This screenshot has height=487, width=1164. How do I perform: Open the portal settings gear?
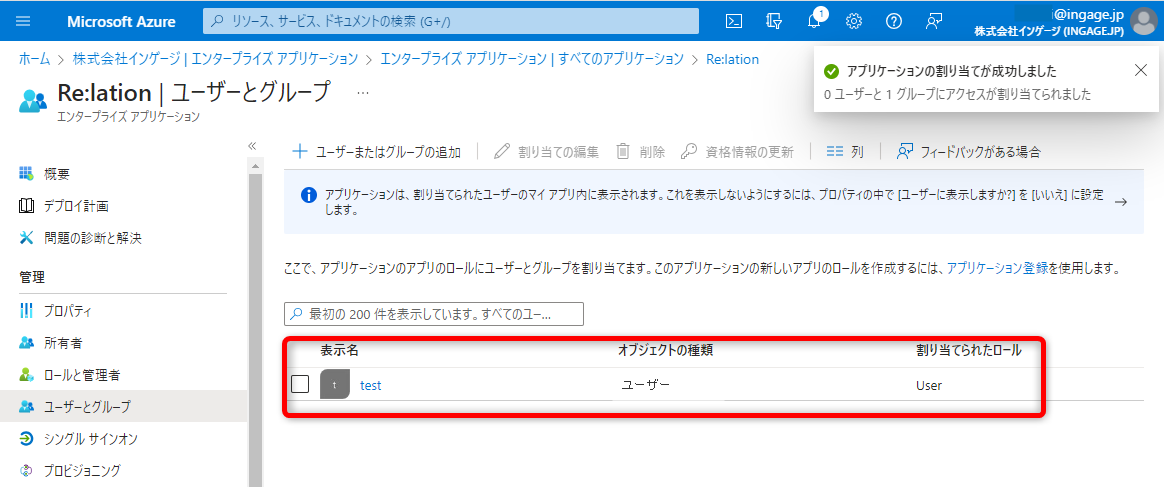pos(854,21)
